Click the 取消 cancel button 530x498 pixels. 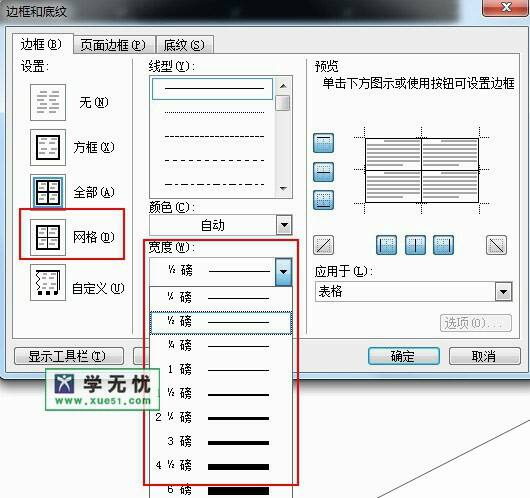(x=484, y=356)
